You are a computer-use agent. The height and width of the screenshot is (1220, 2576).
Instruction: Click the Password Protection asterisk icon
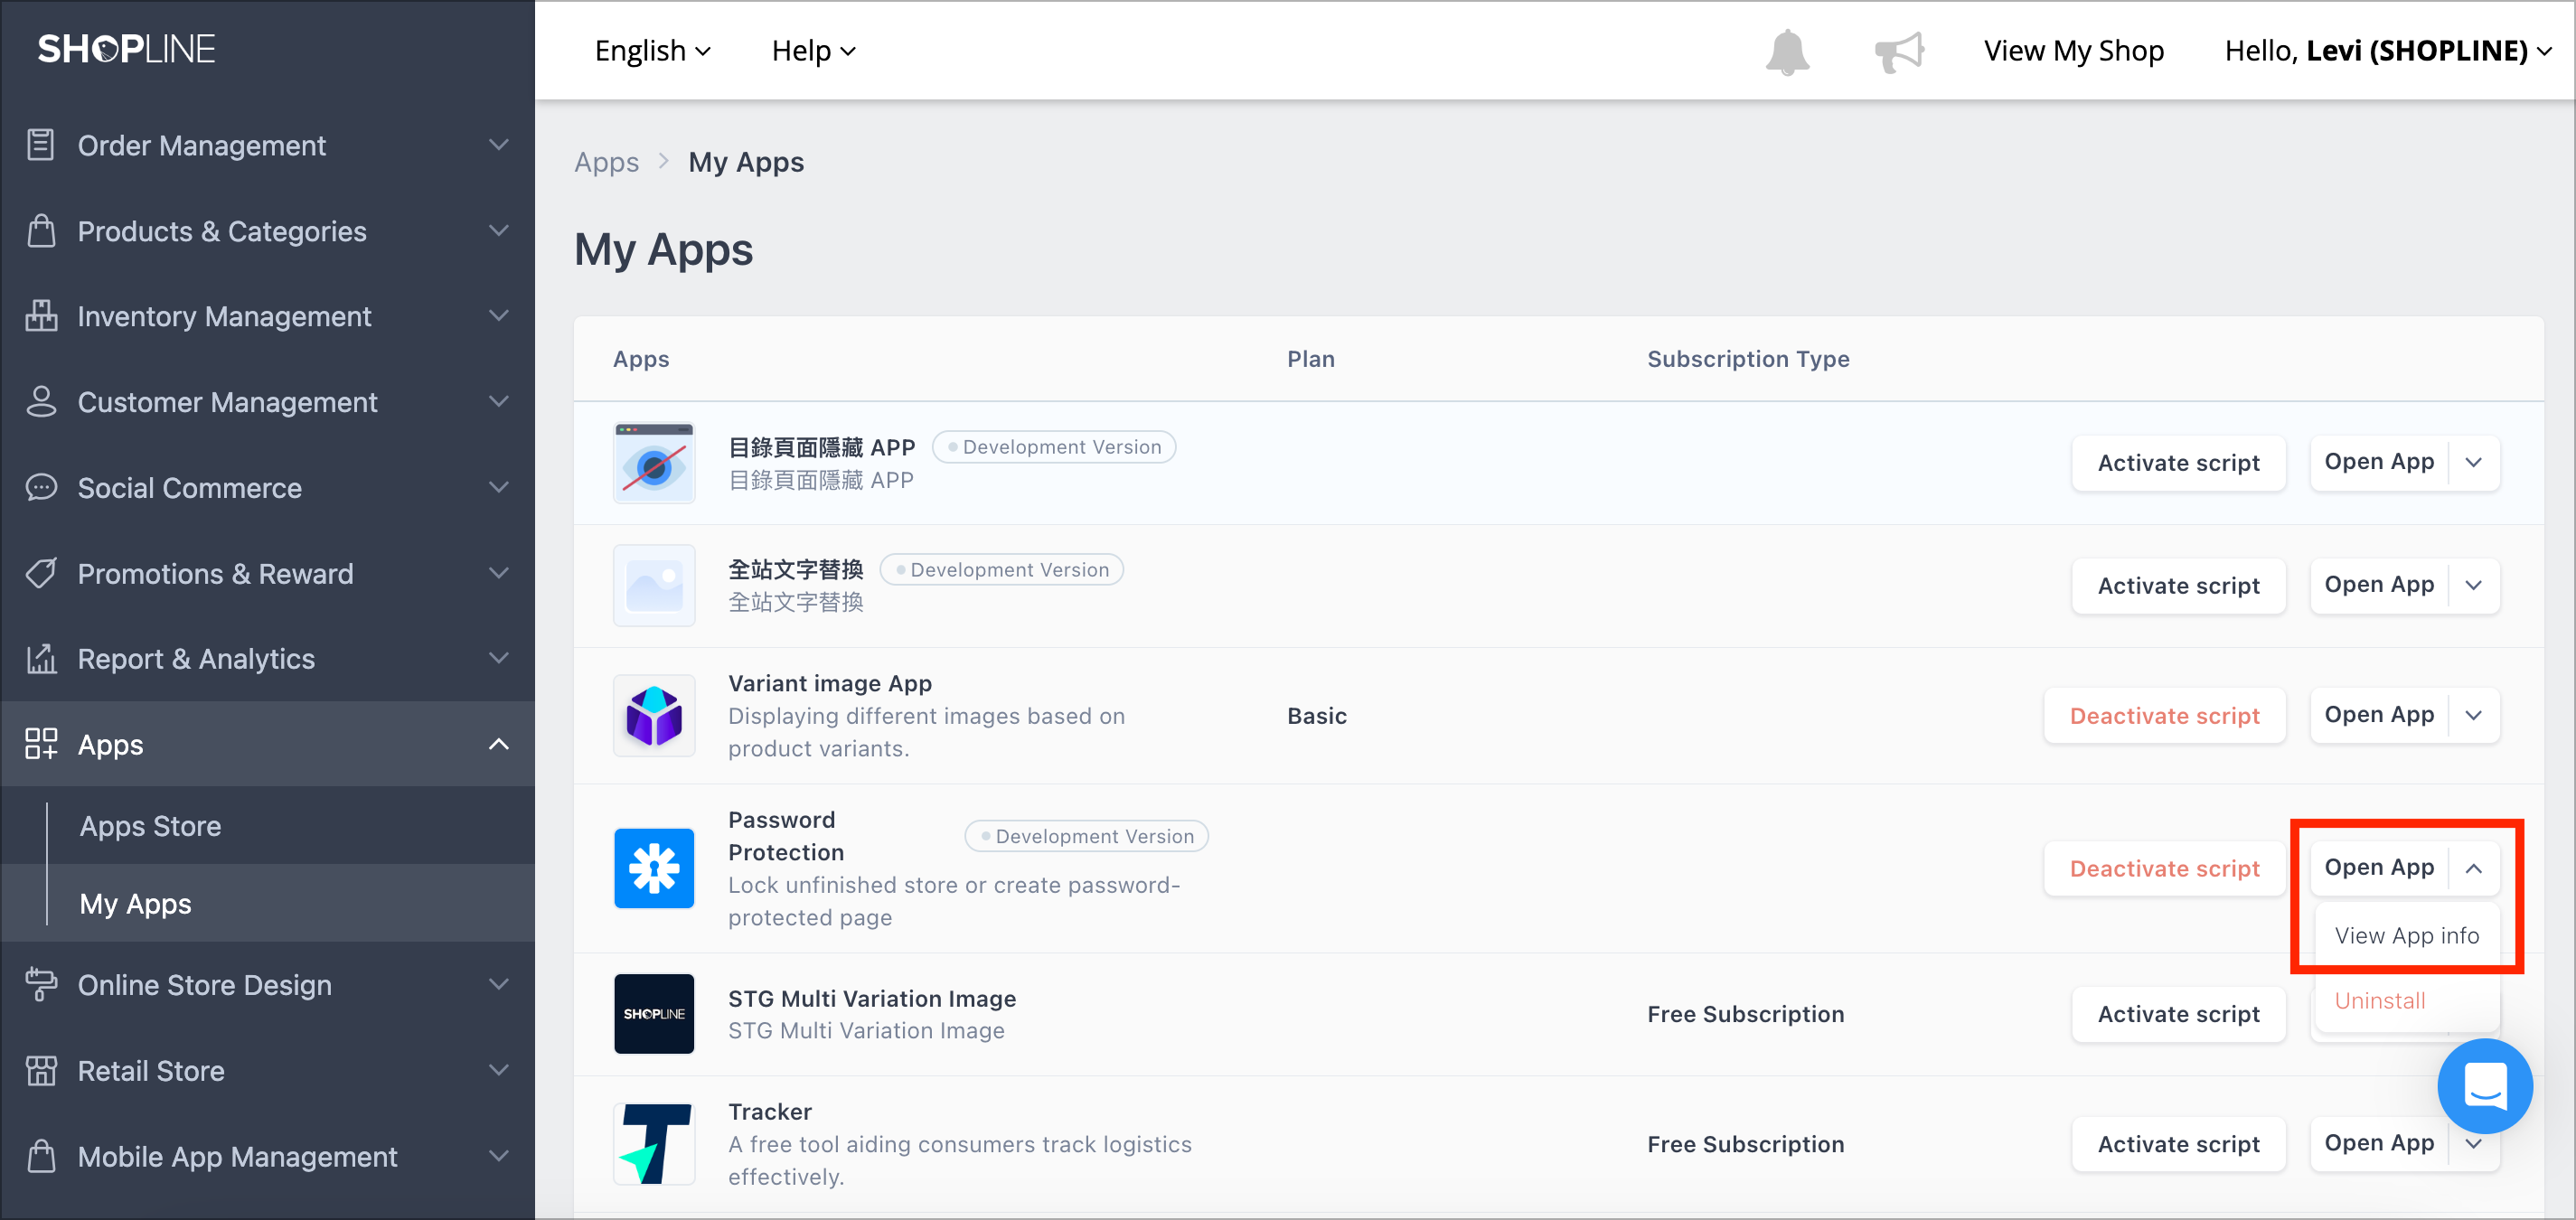(x=654, y=868)
